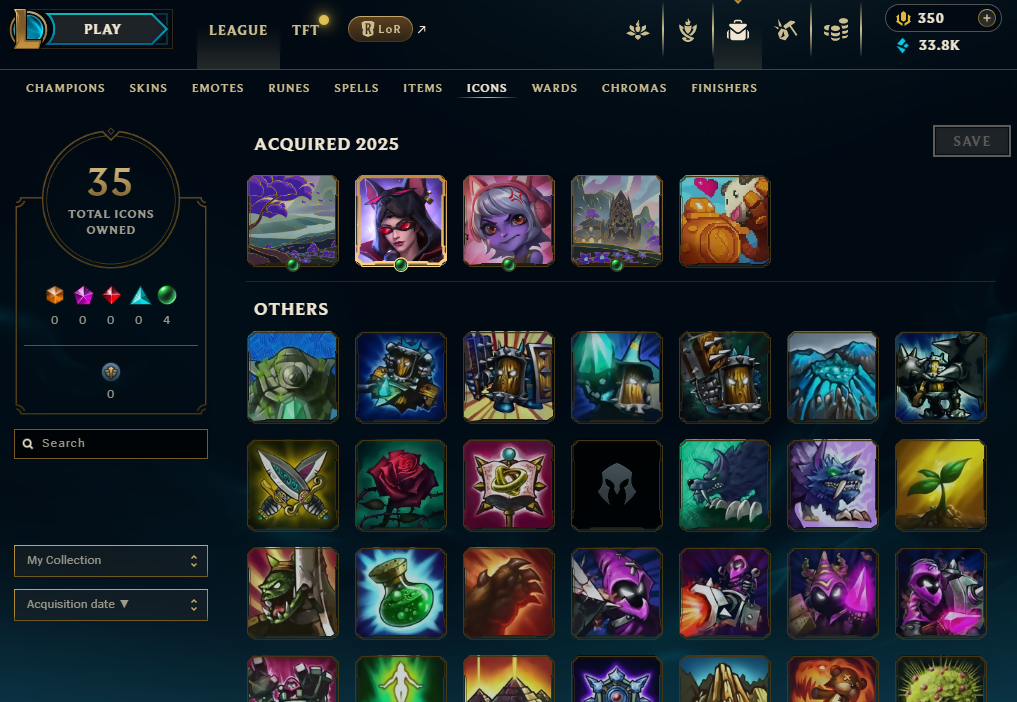Open Legends of Runeterra LoR button

[381, 29]
